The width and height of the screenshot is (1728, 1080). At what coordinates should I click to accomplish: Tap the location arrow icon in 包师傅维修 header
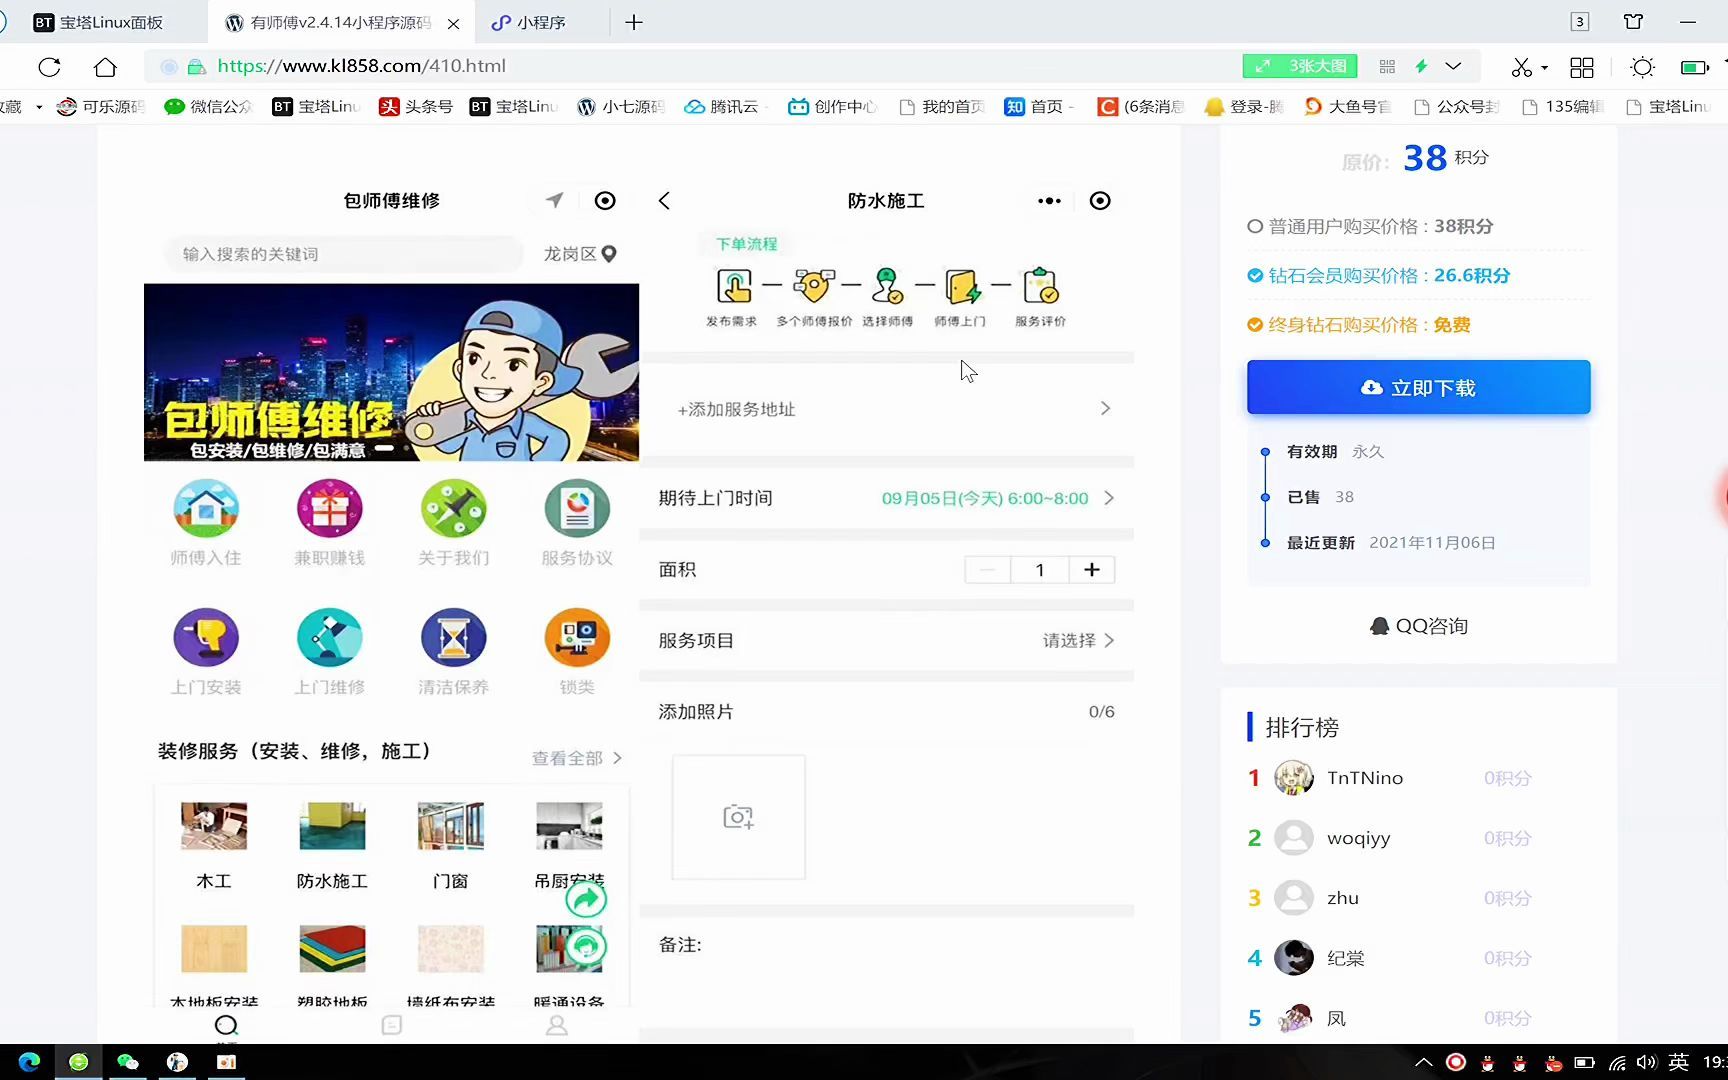pyautogui.click(x=555, y=200)
